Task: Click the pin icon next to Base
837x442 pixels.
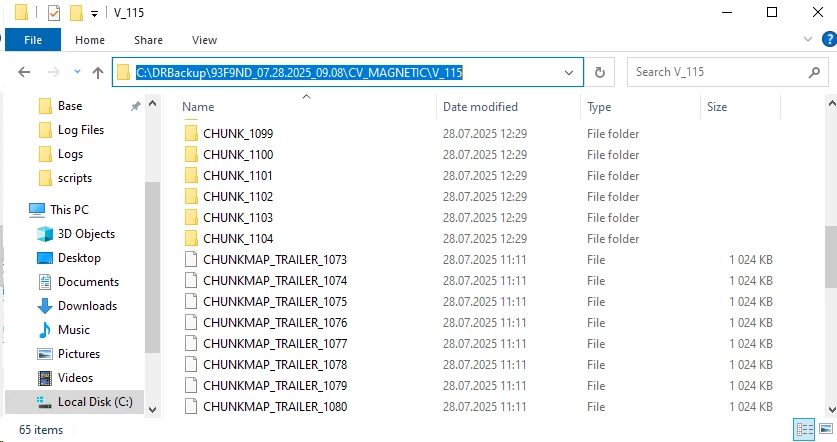Action: (x=135, y=106)
